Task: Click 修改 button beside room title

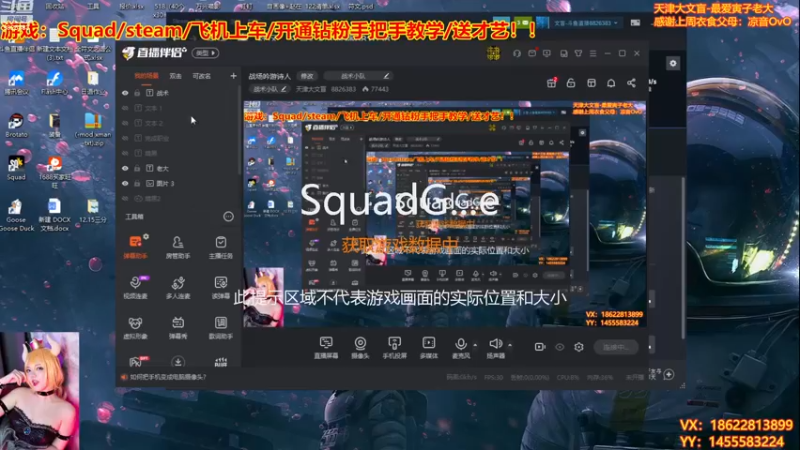Action: click(307, 76)
